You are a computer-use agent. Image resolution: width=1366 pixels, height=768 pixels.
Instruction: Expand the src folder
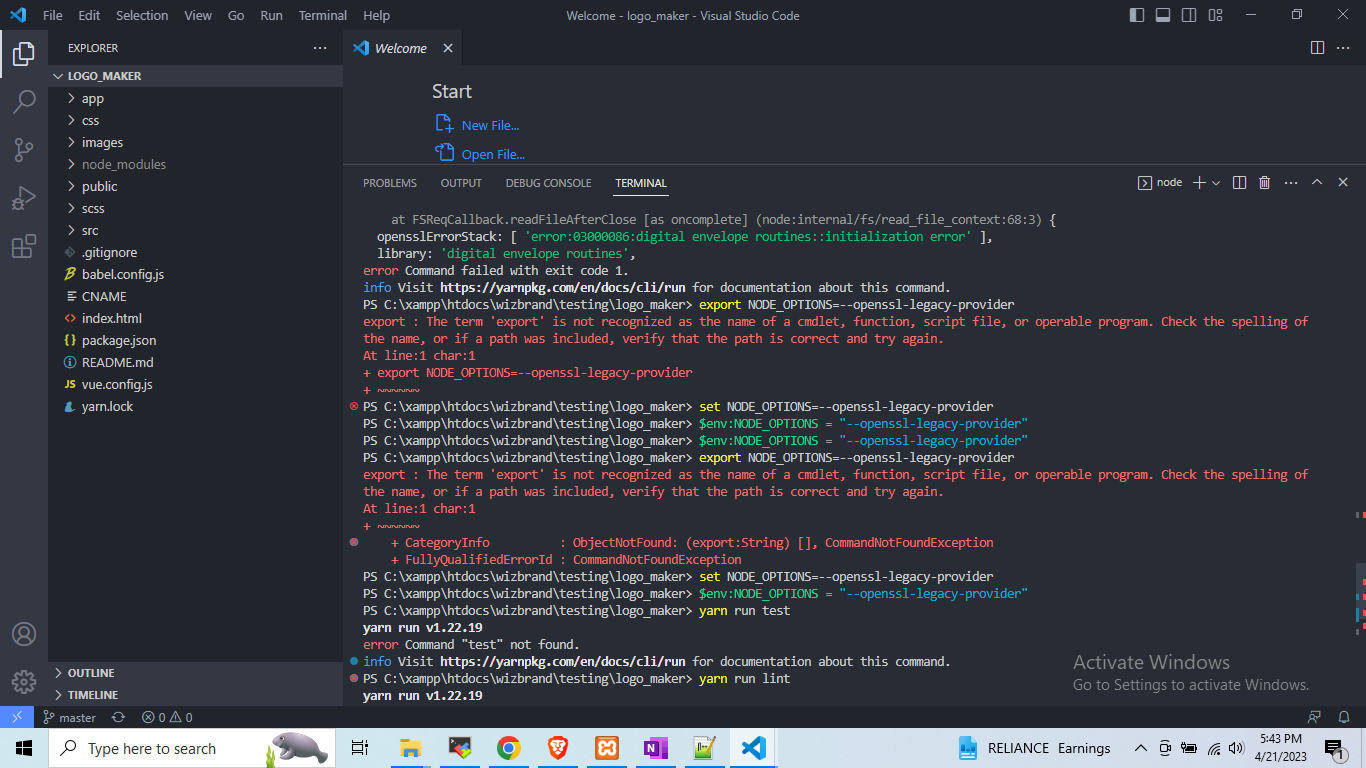[x=90, y=230]
